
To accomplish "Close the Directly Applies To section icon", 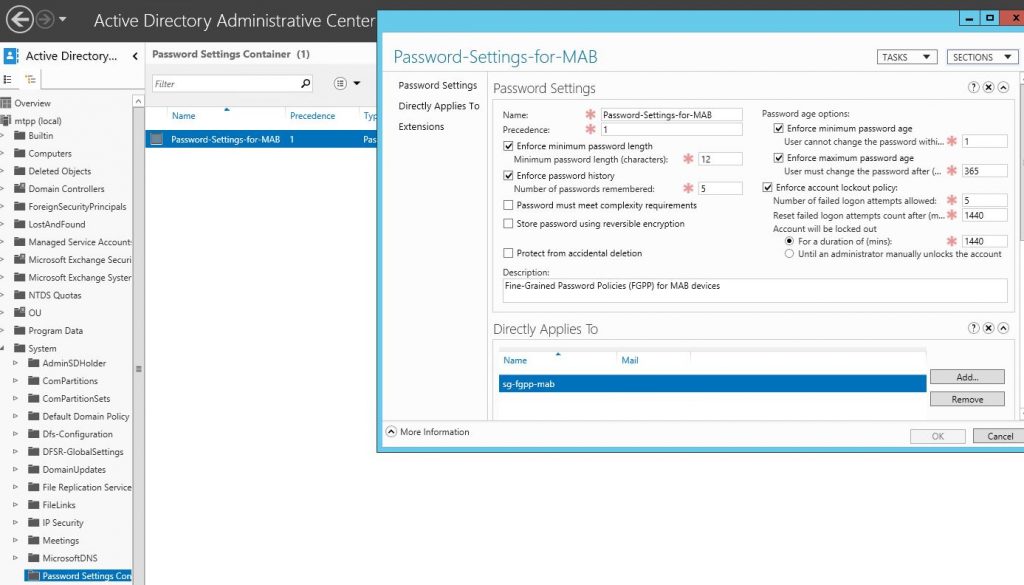I will pyautogui.click(x=989, y=328).
